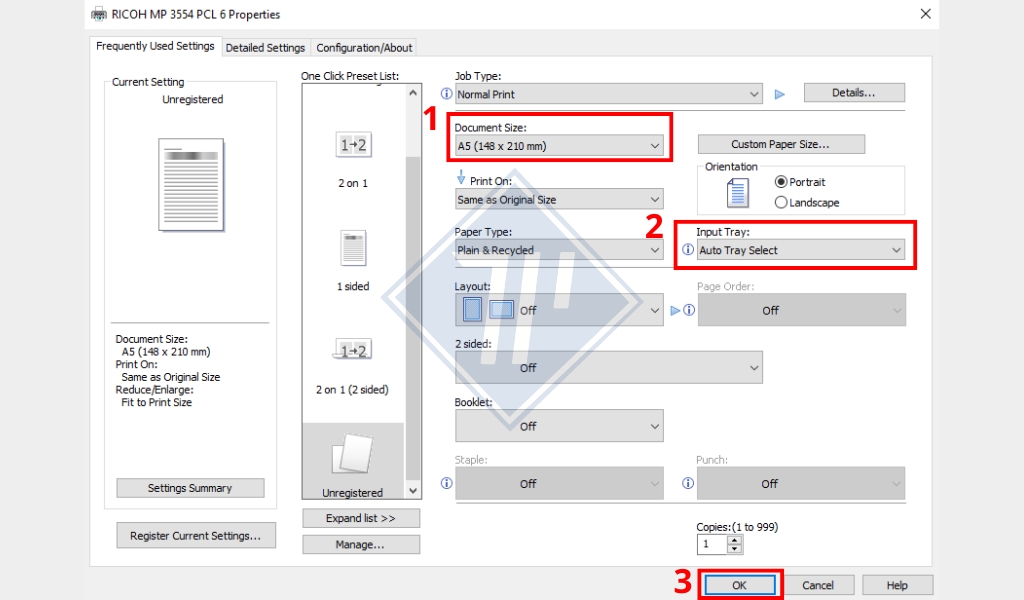1024x600 pixels.
Task: Click the 2 on 1 preset icon
Action: (352, 146)
